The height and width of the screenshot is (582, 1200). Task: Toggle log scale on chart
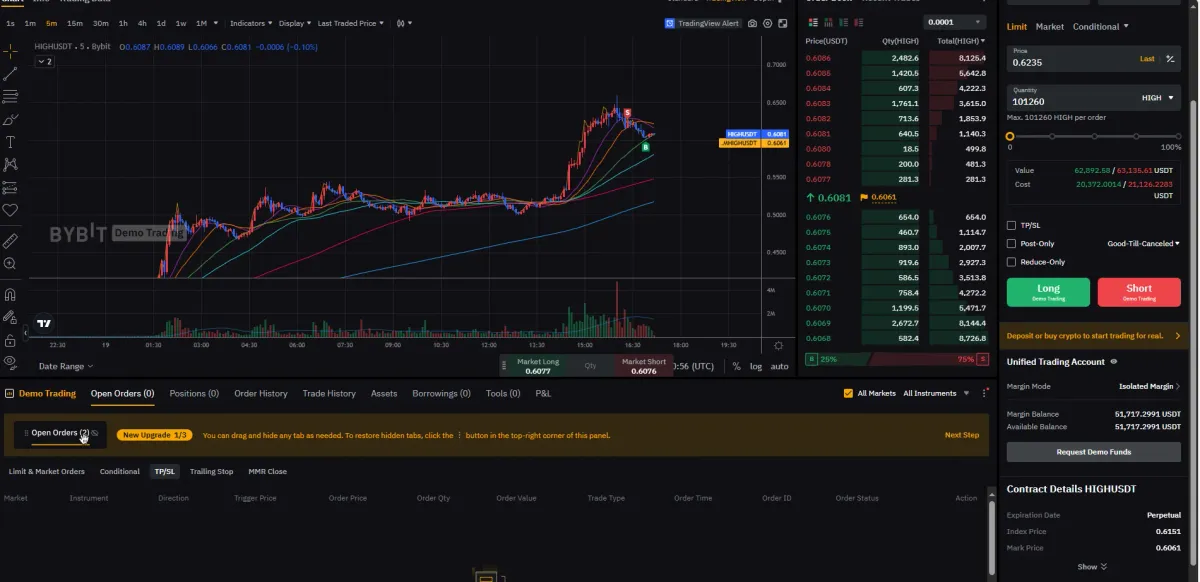756,366
